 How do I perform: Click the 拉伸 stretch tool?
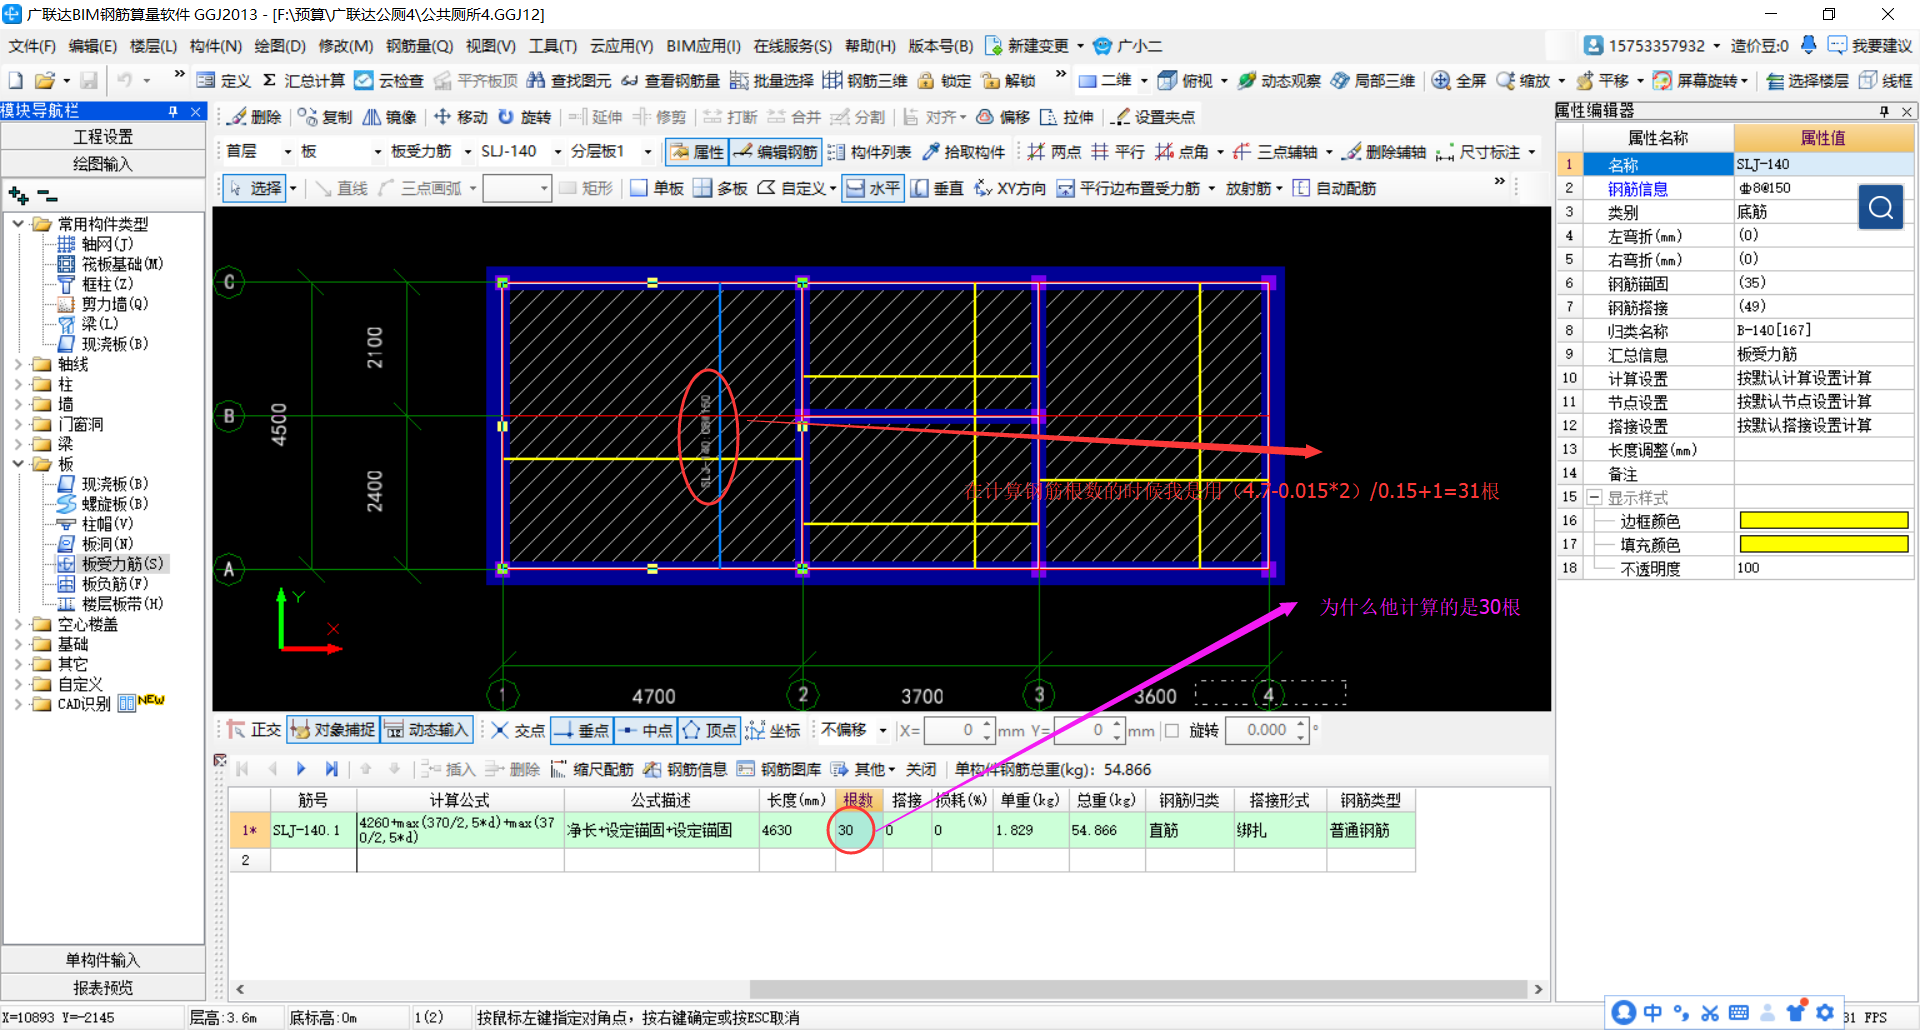(x=1066, y=117)
